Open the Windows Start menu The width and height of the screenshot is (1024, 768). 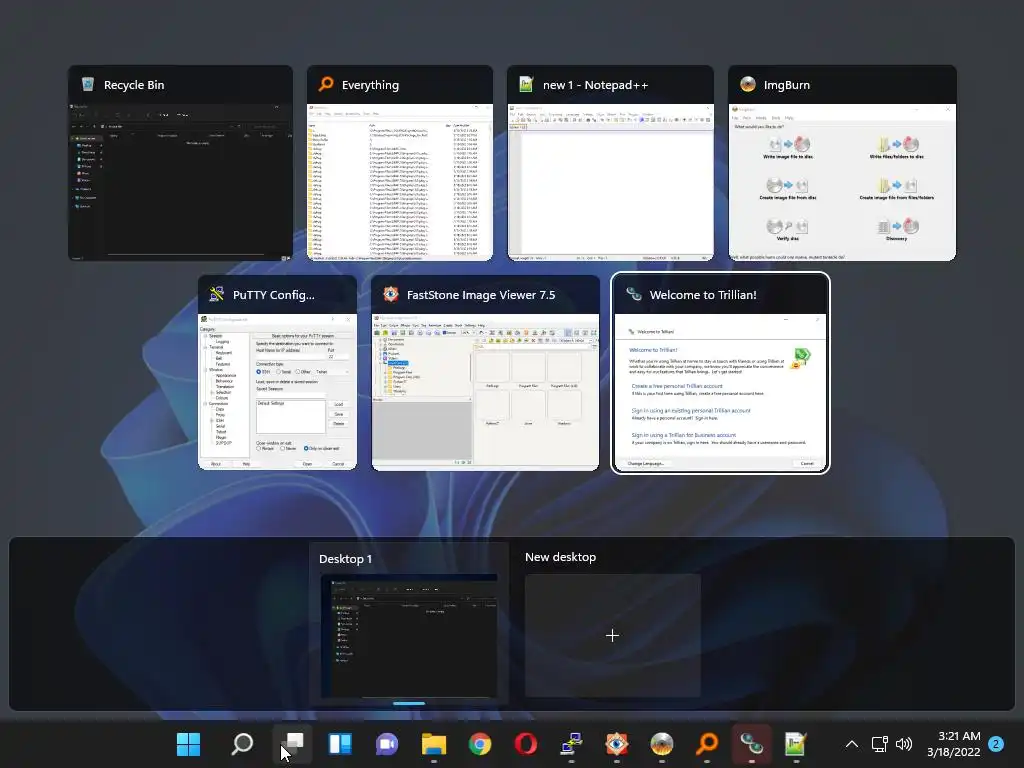tap(189, 744)
